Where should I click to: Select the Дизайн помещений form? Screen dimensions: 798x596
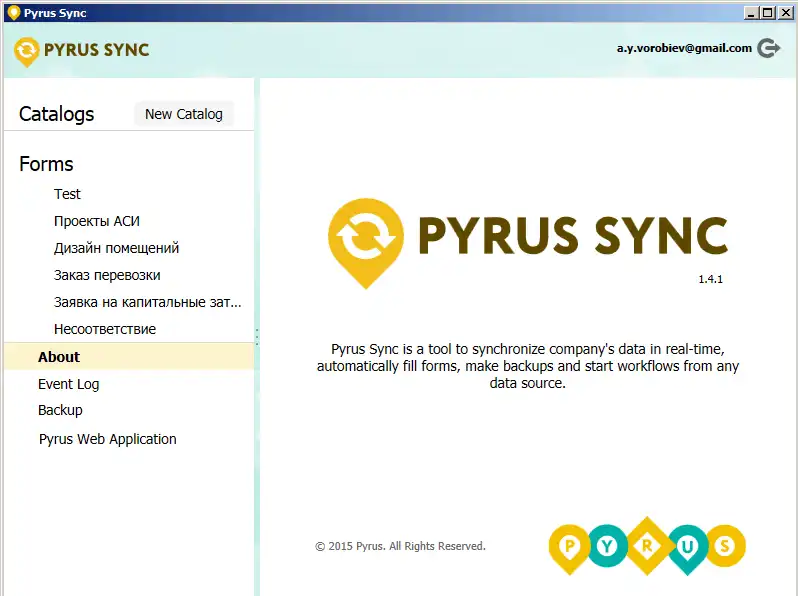pyautogui.click(x=117, y=248)
